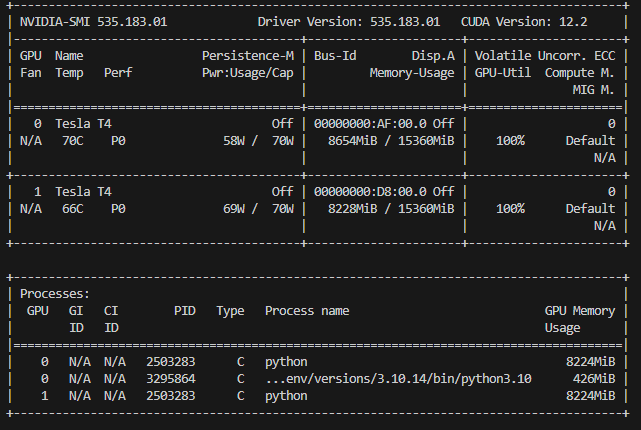Click the Persistence-M column header
Viewport: 641px width, 430px height.
coord(248,56)
